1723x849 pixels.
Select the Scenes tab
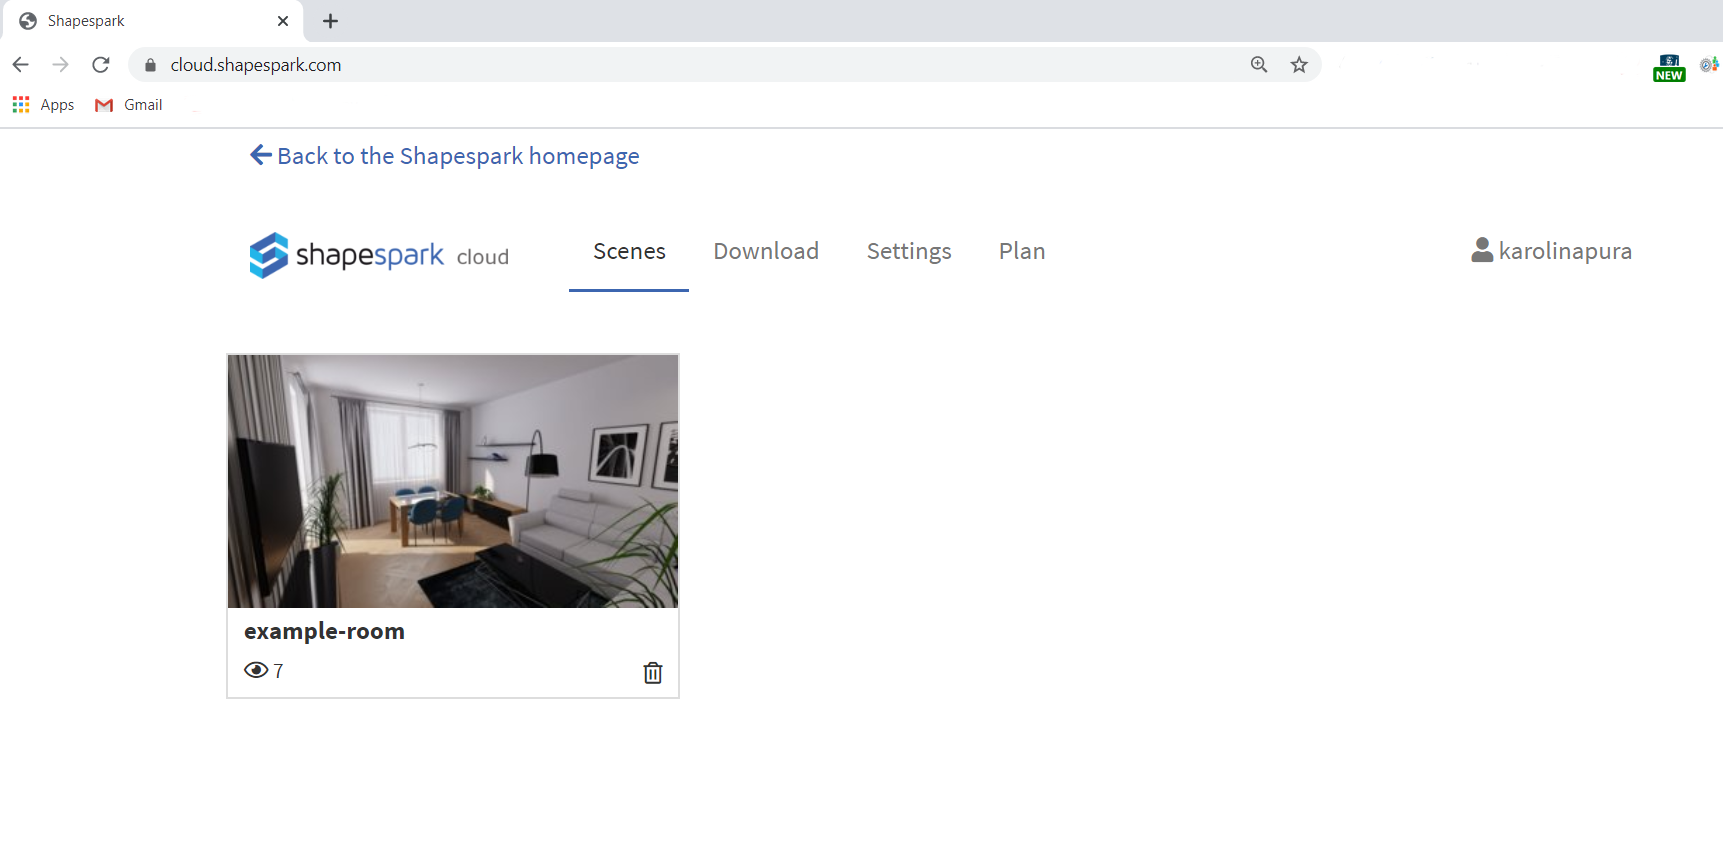click(x=629, y=251)
